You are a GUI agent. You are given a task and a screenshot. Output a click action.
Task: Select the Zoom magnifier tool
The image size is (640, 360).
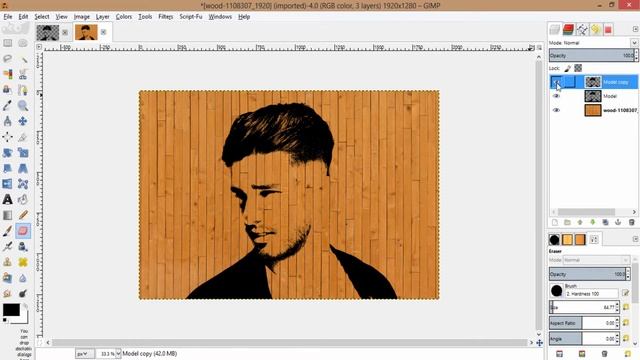coord(23,106)
